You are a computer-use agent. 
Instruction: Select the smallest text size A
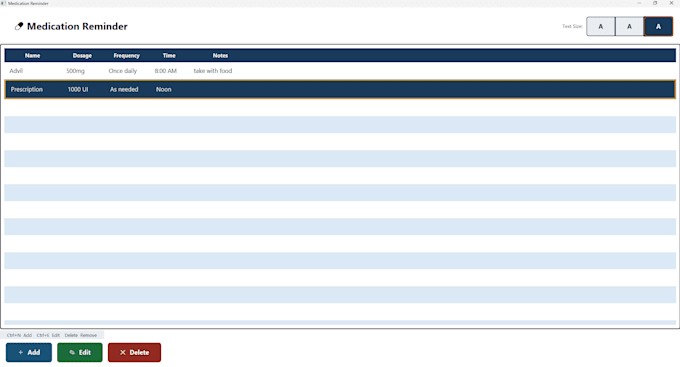(x=601, y=26)
